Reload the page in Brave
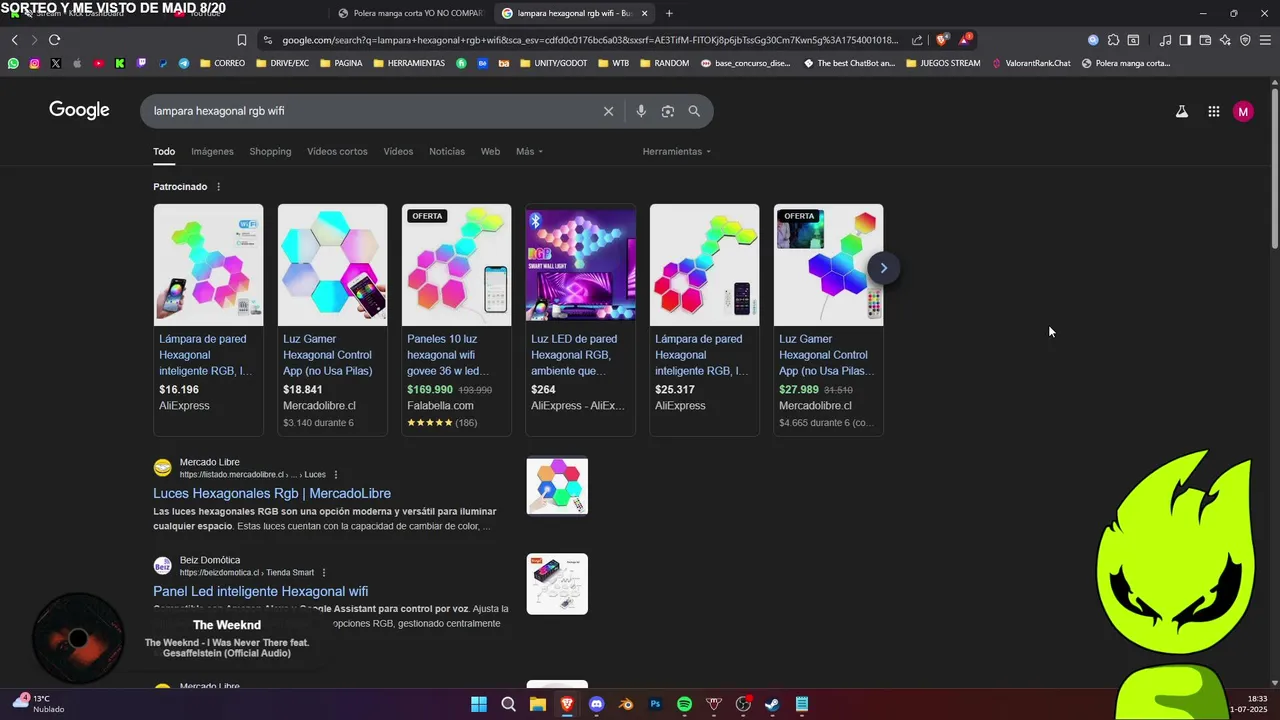Viewport: 1280px width, 720px height. click(x=54, y=40)
